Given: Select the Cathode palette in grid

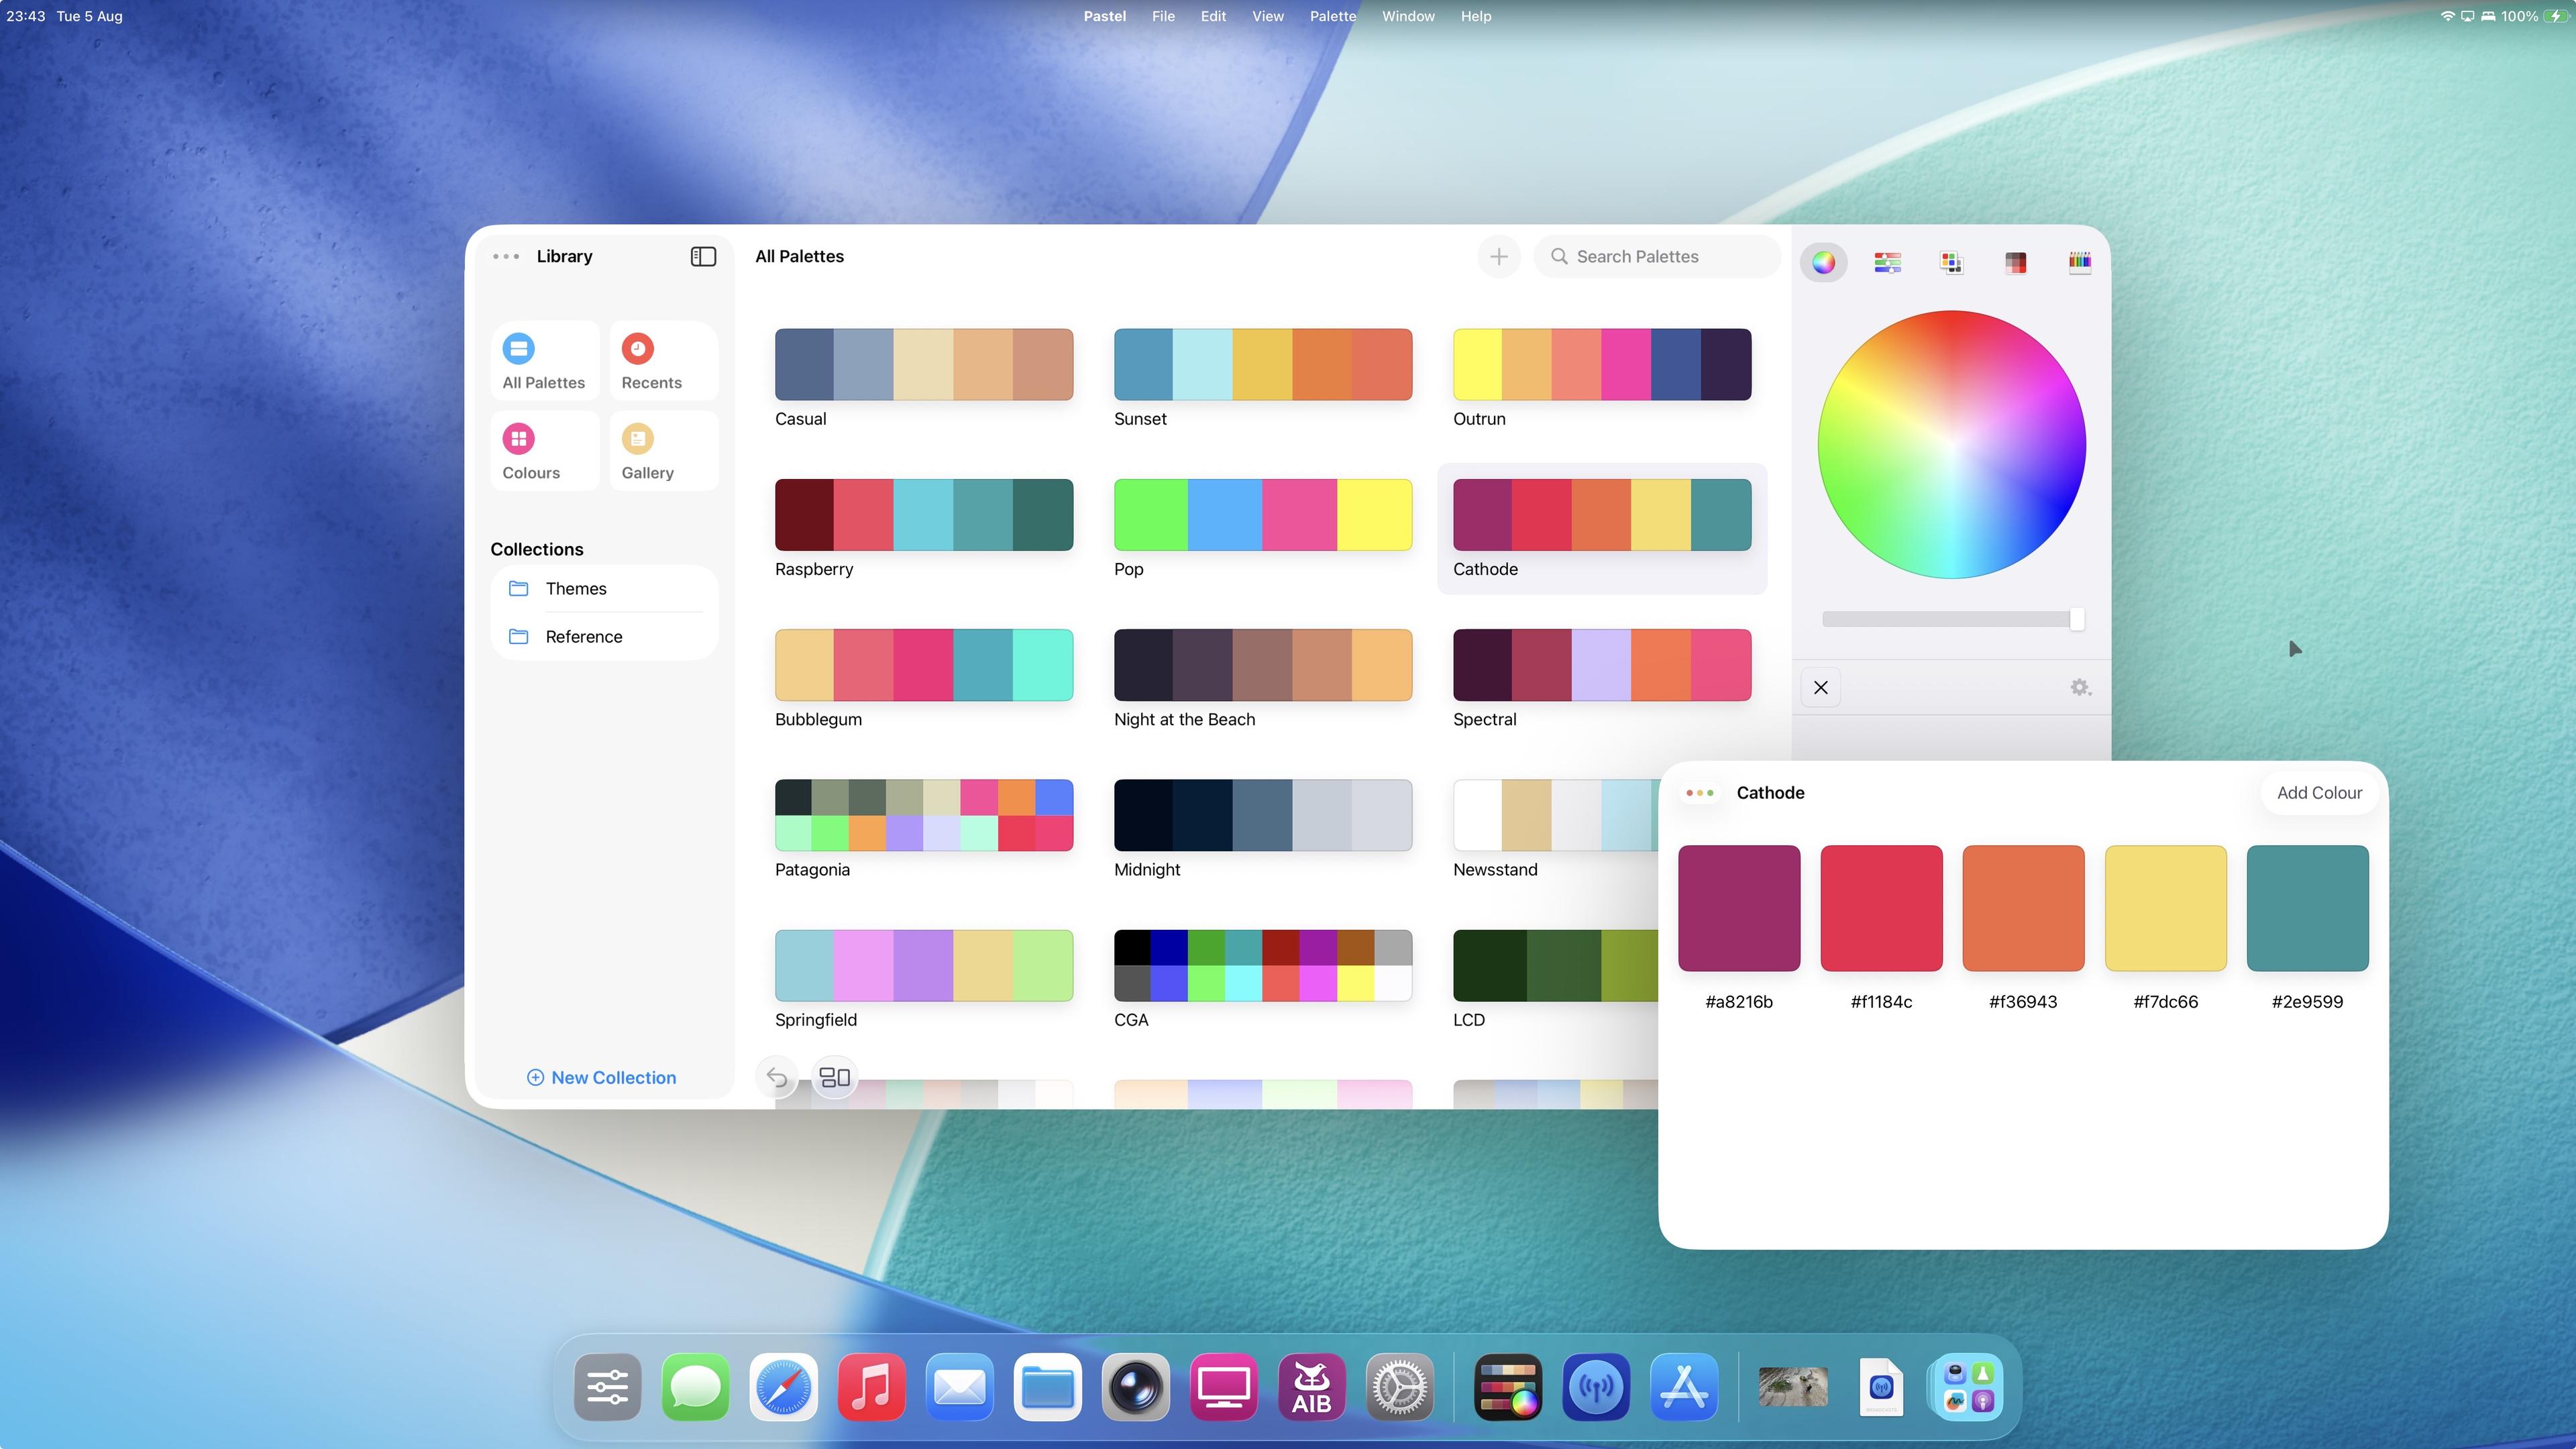Looking at the screenshot, I should 1601,514.
